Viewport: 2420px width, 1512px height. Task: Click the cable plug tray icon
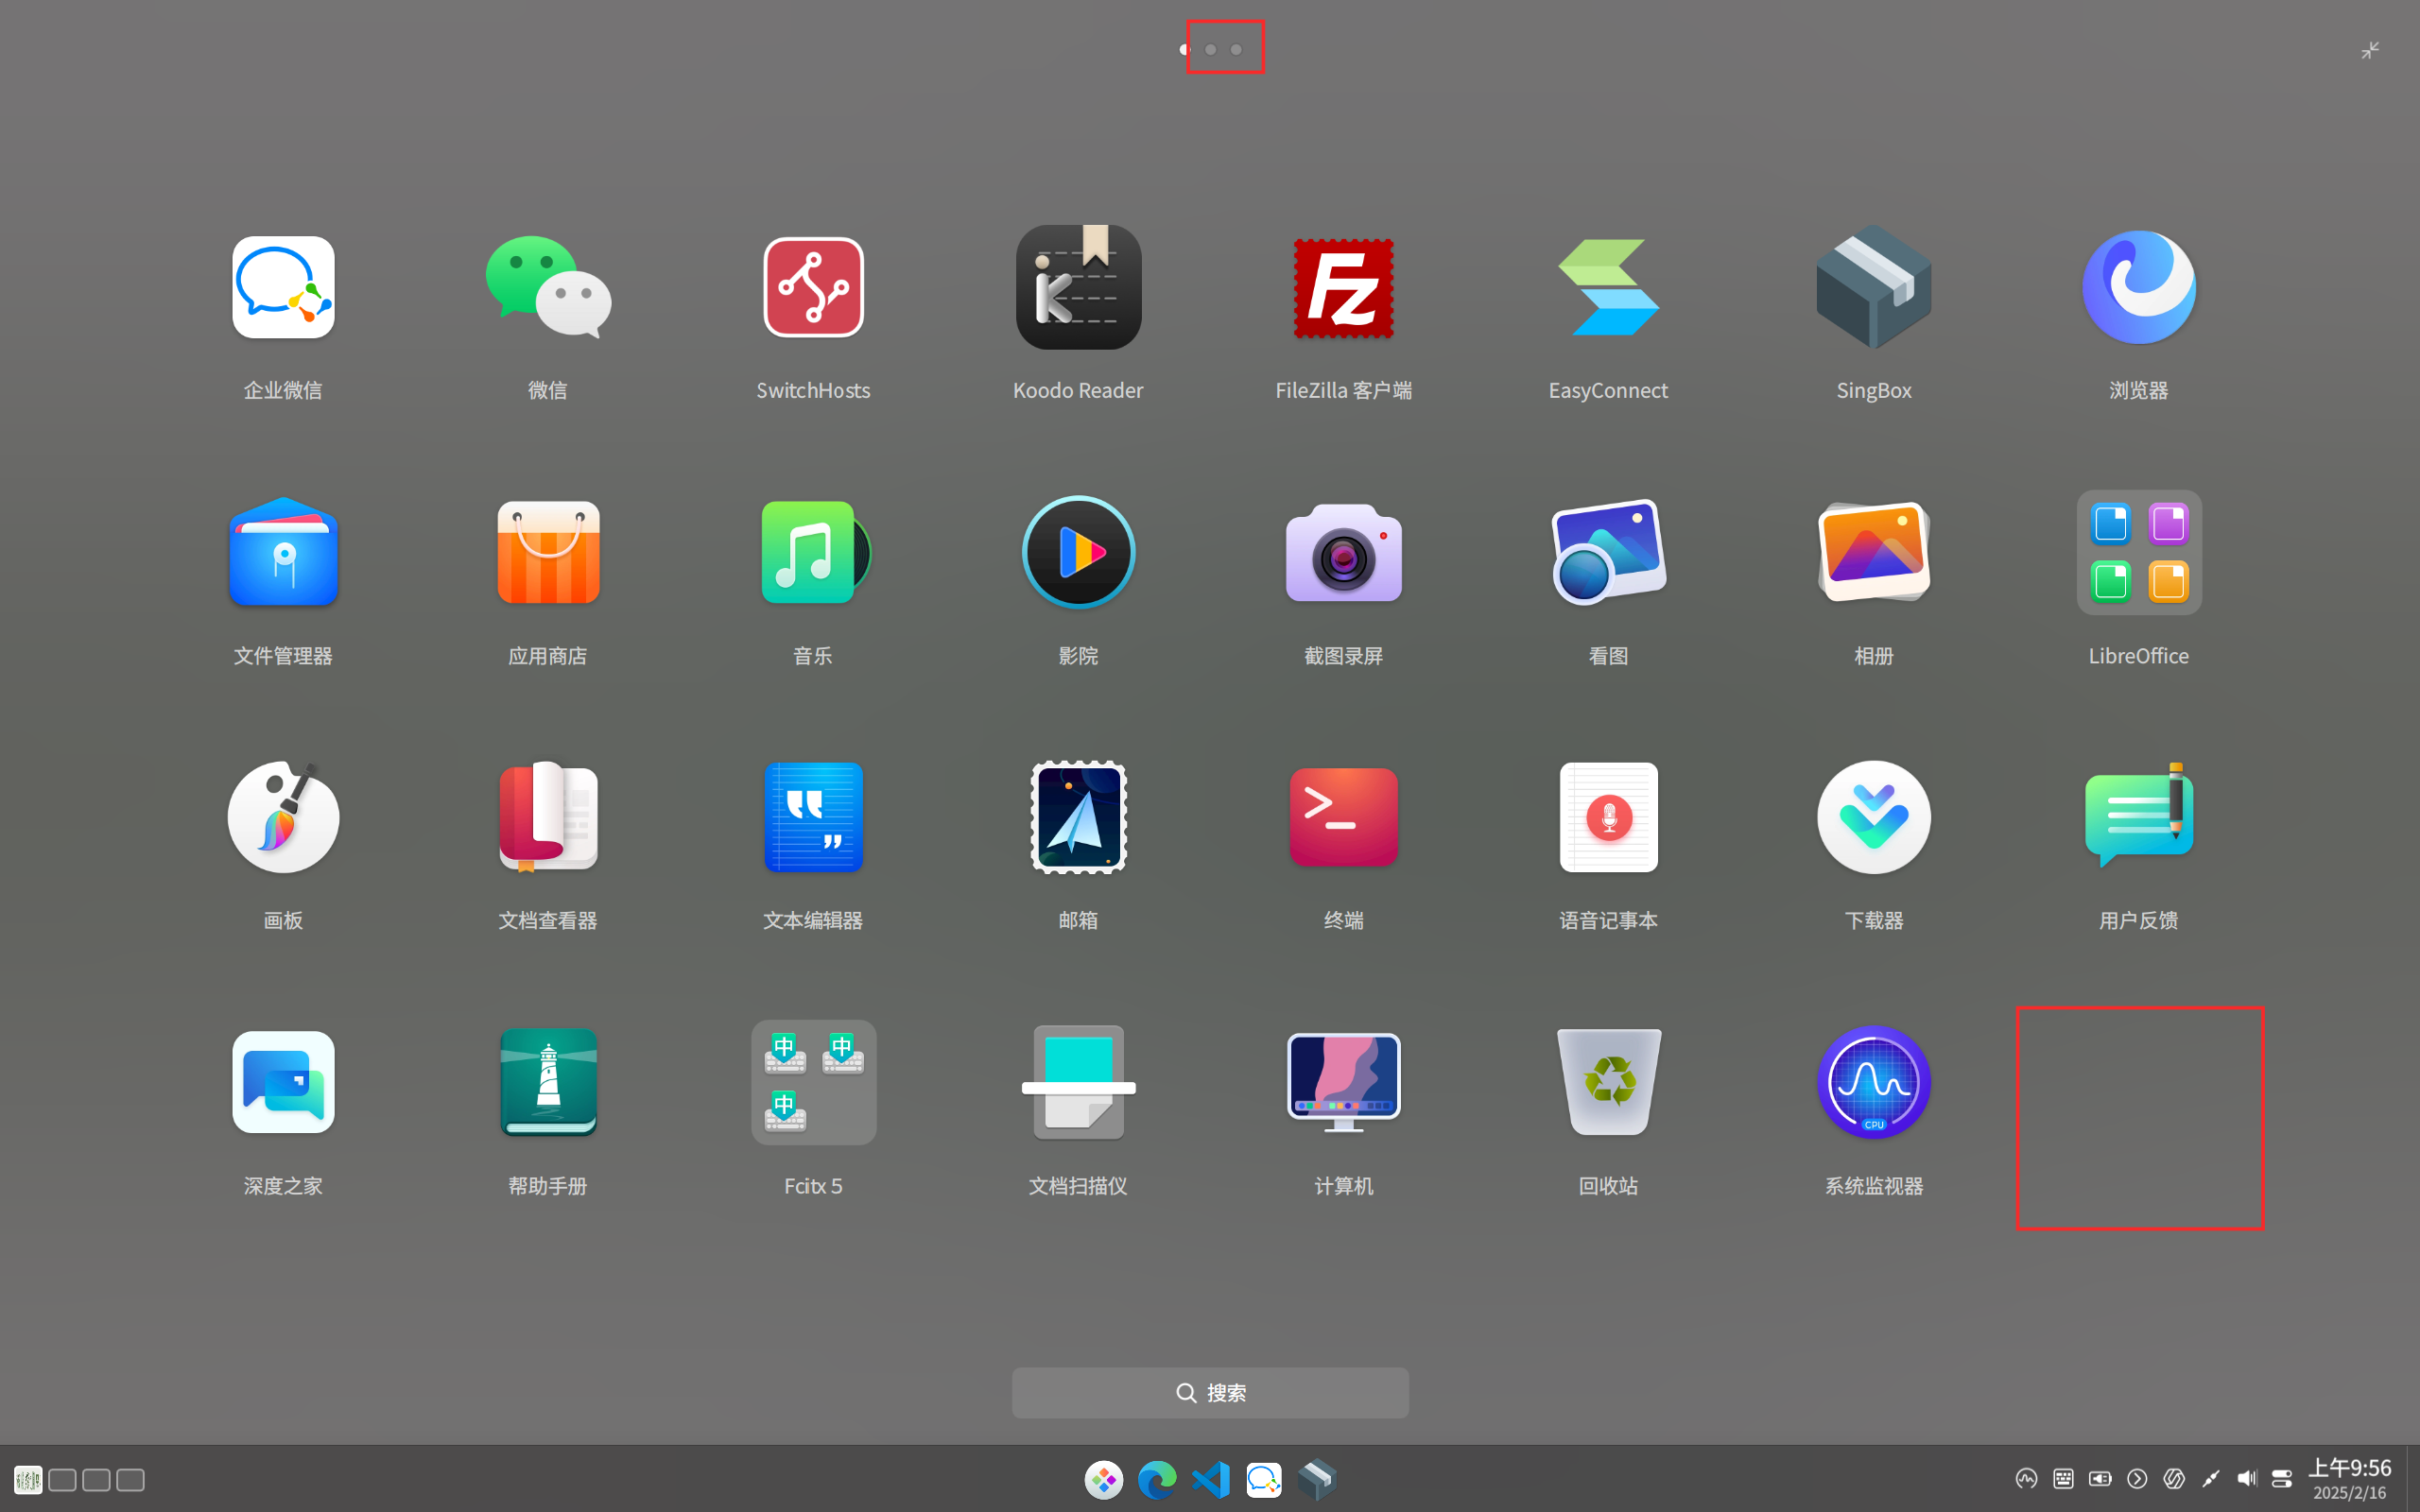2210,1478
